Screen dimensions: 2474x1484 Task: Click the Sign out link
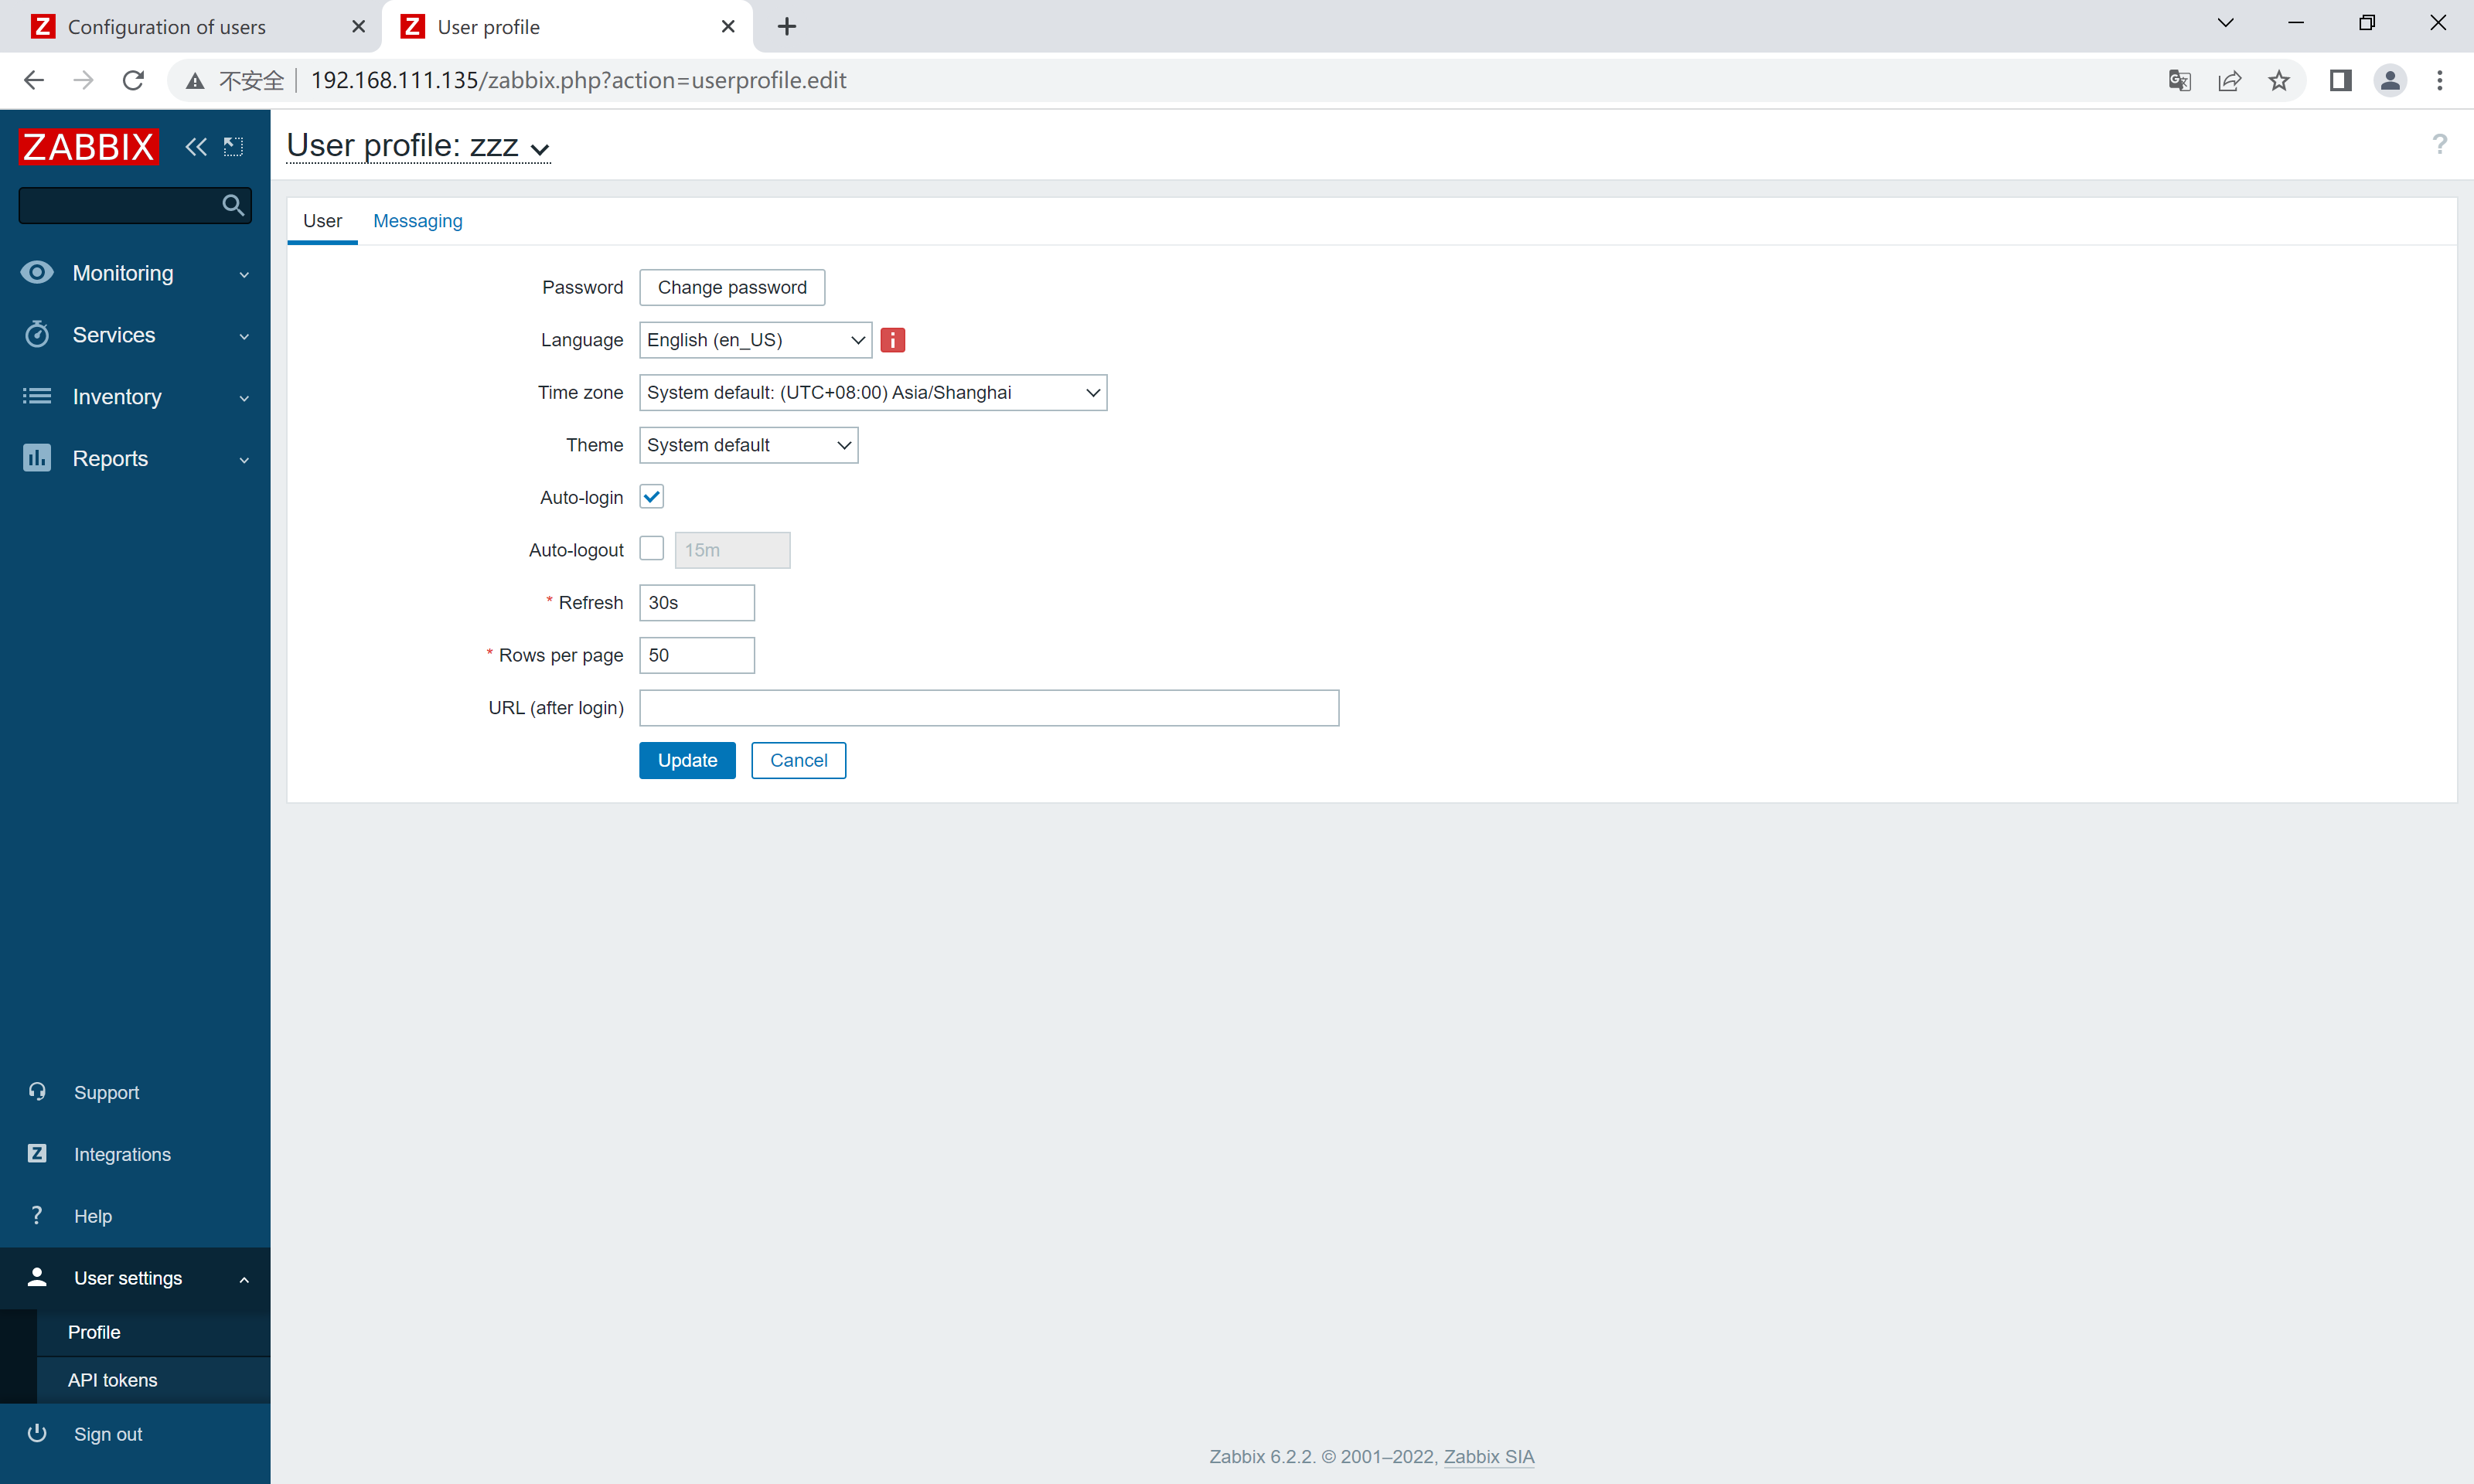point(108,1434)
